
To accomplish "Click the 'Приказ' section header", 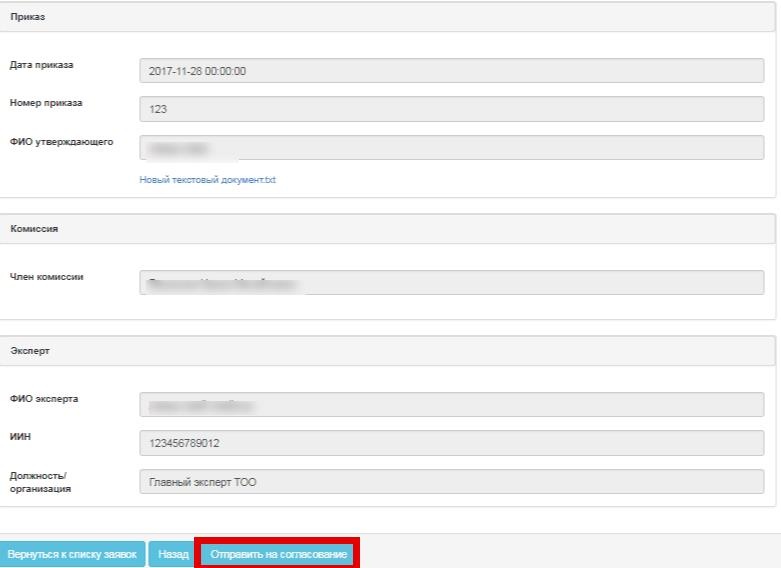I will point(388,17).
